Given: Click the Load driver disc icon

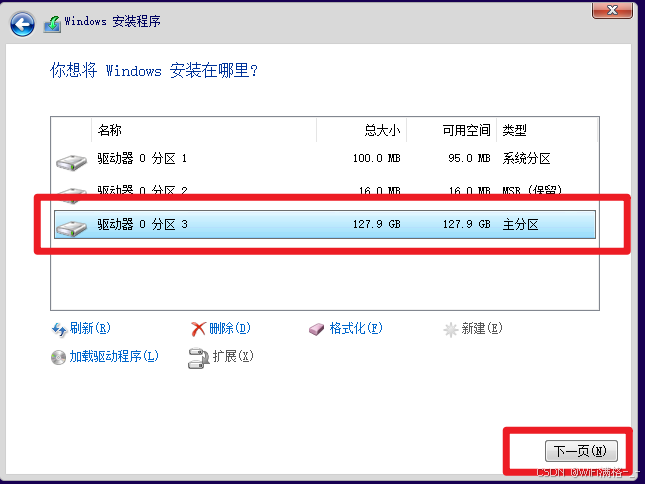Looking at the screenshot, I should click(x=58, y=357).
